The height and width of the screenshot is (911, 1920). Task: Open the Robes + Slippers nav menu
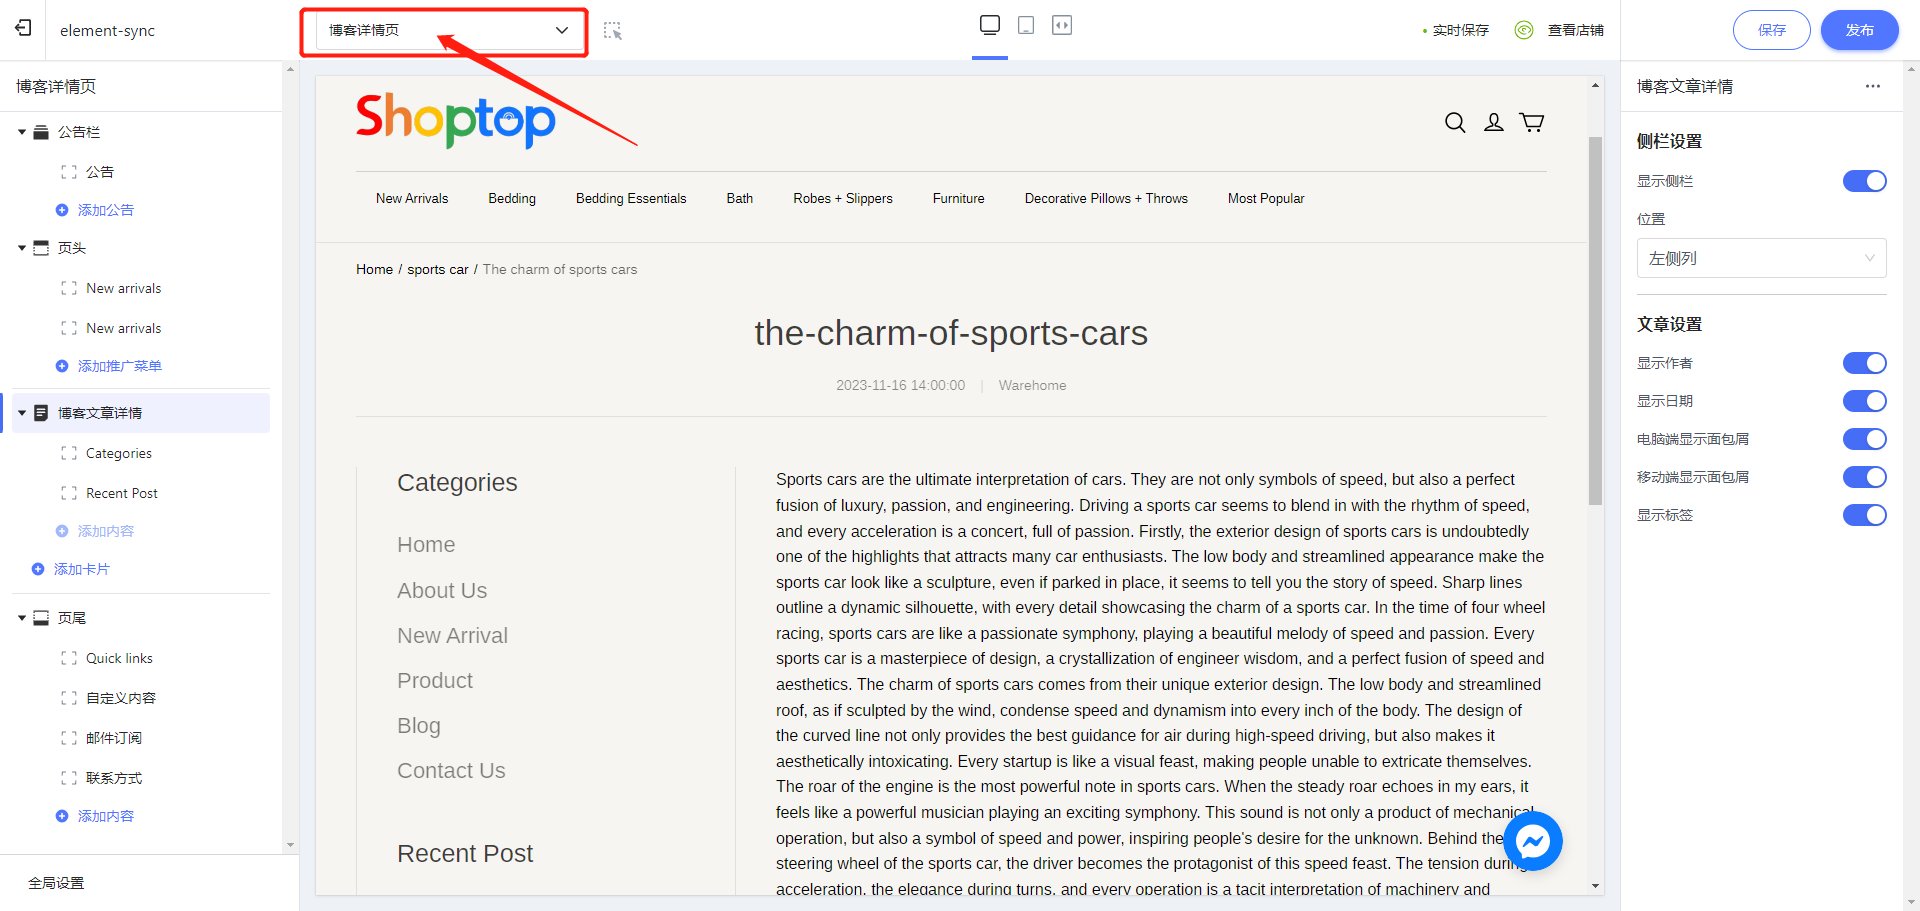[843, 199]
